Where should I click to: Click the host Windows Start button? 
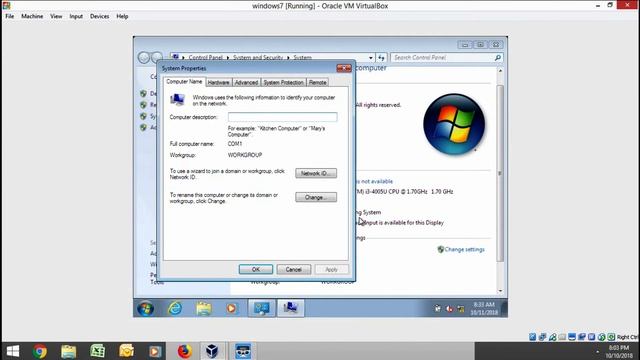[x=13, y=351]
